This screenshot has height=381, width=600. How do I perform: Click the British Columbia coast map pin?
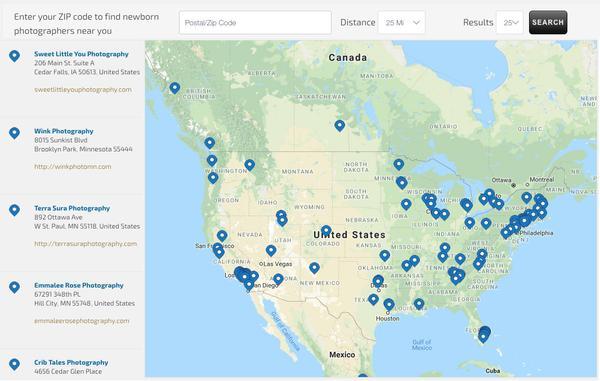175,88
